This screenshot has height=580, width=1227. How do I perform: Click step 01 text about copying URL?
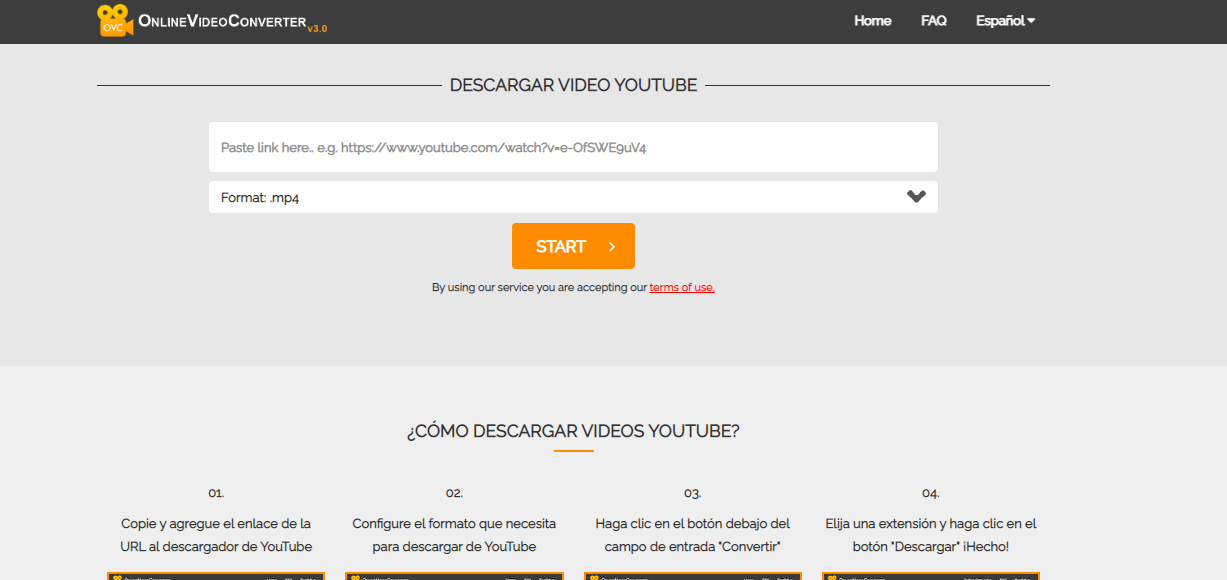(216, 535)
